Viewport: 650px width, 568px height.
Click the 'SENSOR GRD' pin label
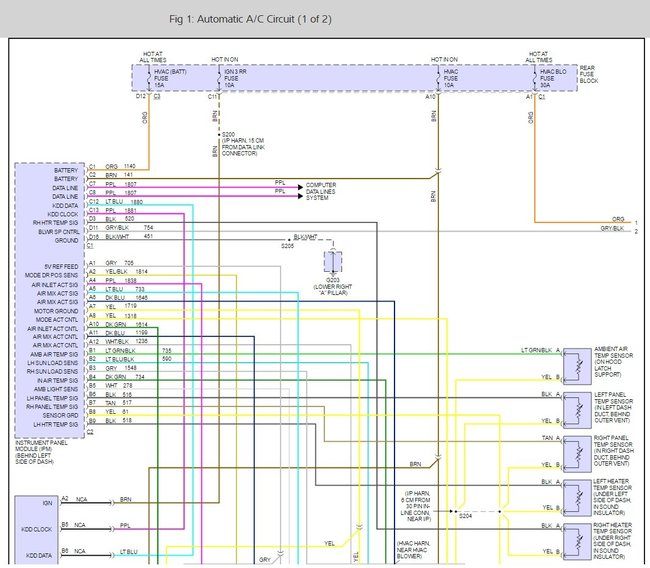[61, 415]
